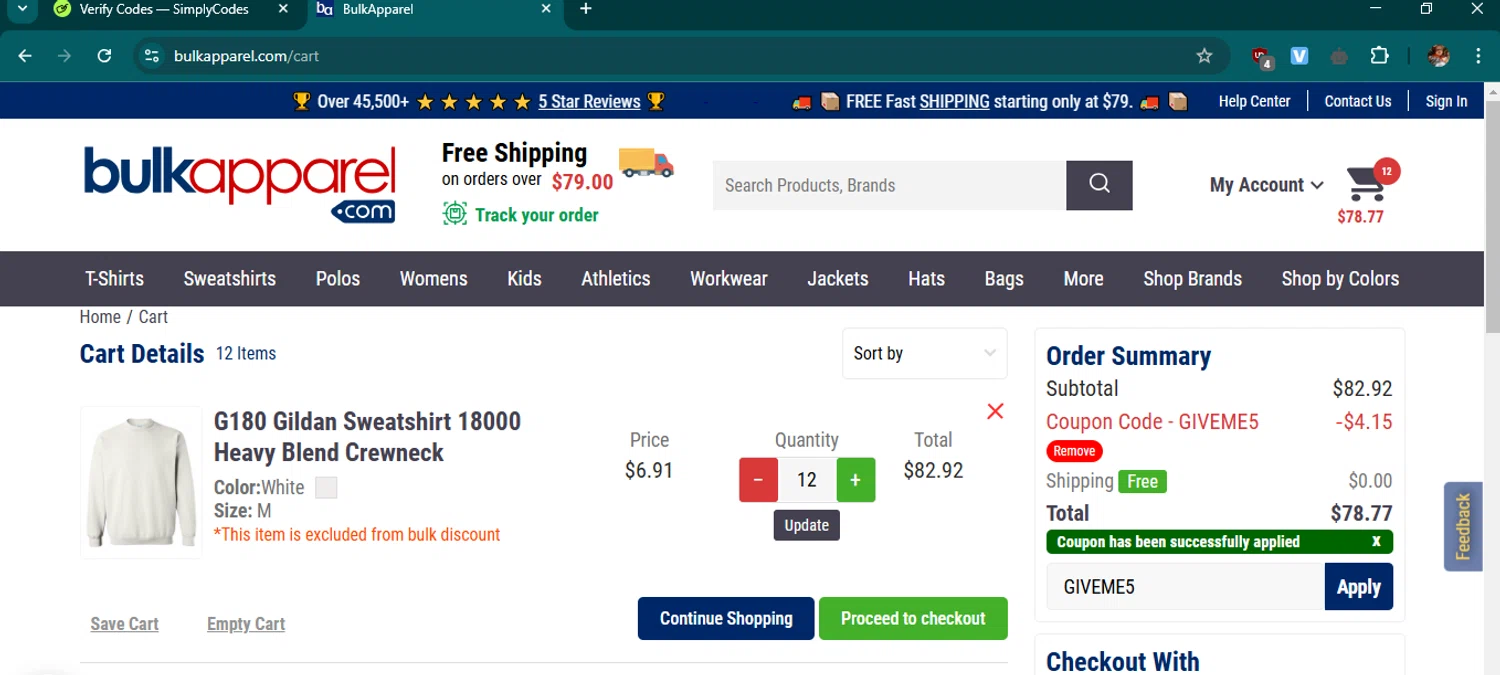The width and height of the screenshot is (1500, 675).
Task: Open the tab search dropdown arrow
Action: tap(21, 9)
